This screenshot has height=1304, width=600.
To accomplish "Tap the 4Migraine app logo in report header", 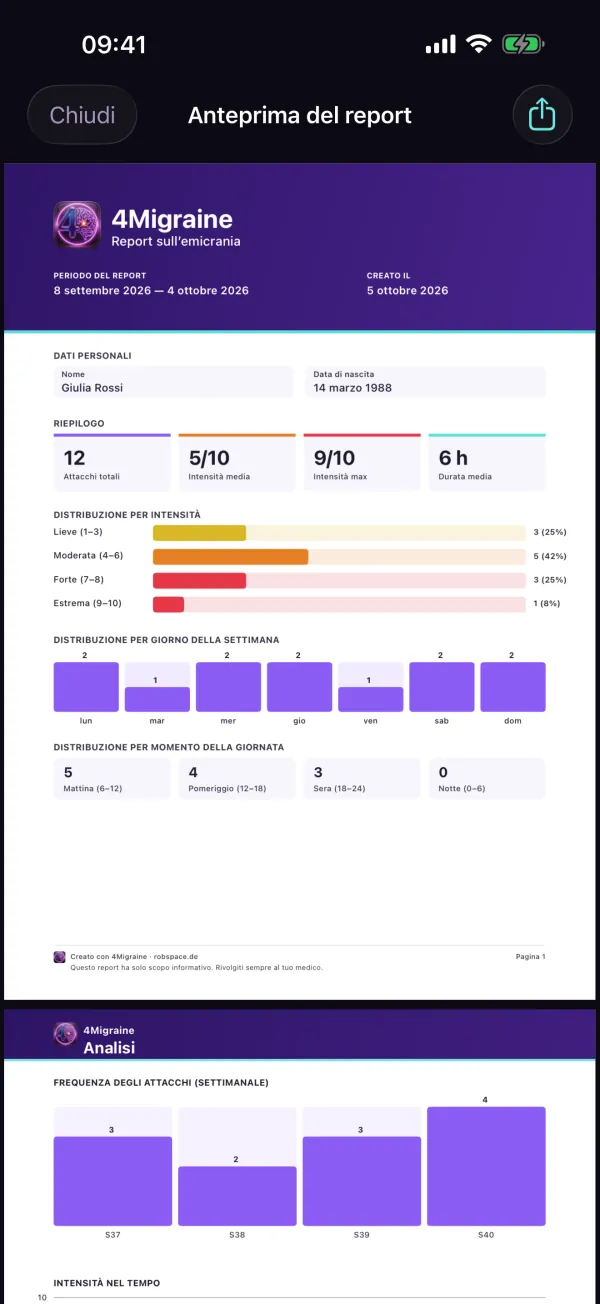I will pos(77,226).
